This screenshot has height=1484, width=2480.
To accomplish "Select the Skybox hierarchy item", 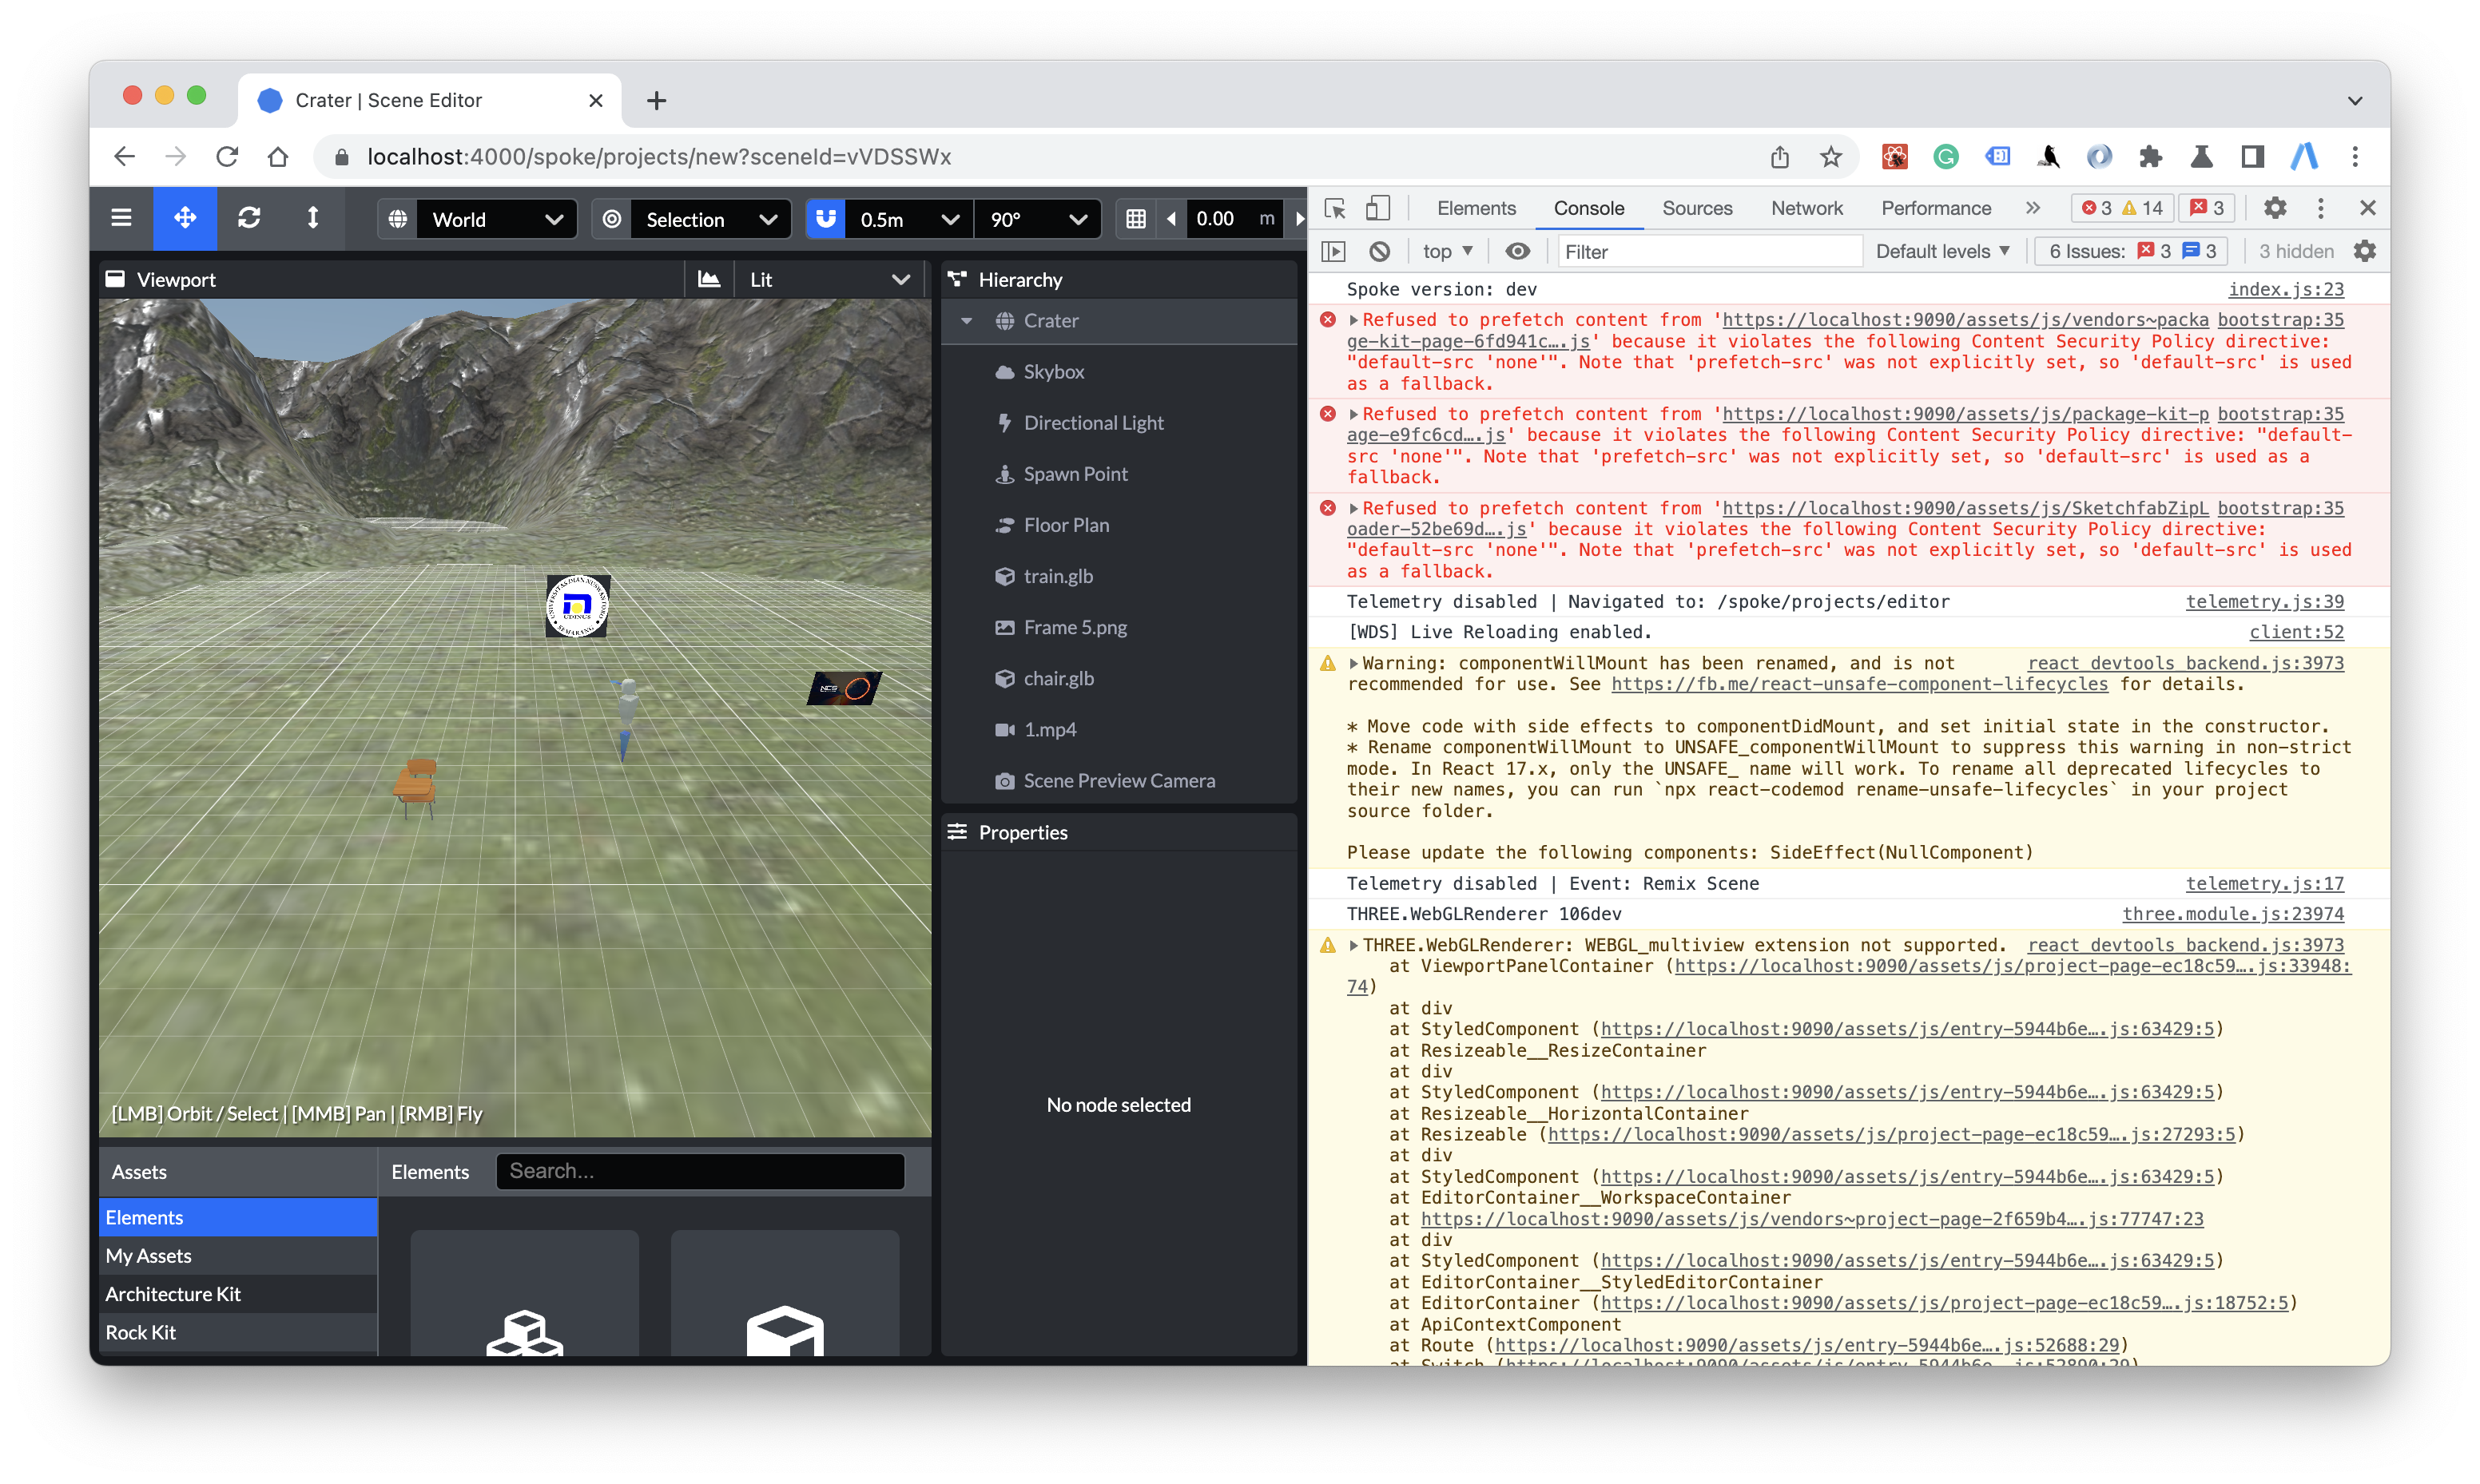I will 1055,371.
